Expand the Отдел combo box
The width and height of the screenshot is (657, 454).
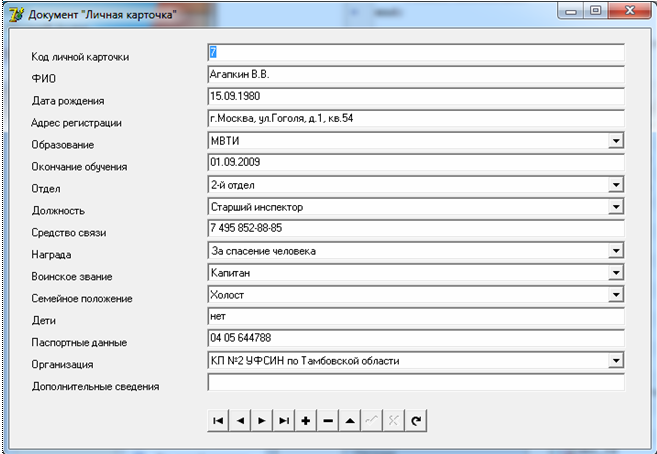point(616,186)
